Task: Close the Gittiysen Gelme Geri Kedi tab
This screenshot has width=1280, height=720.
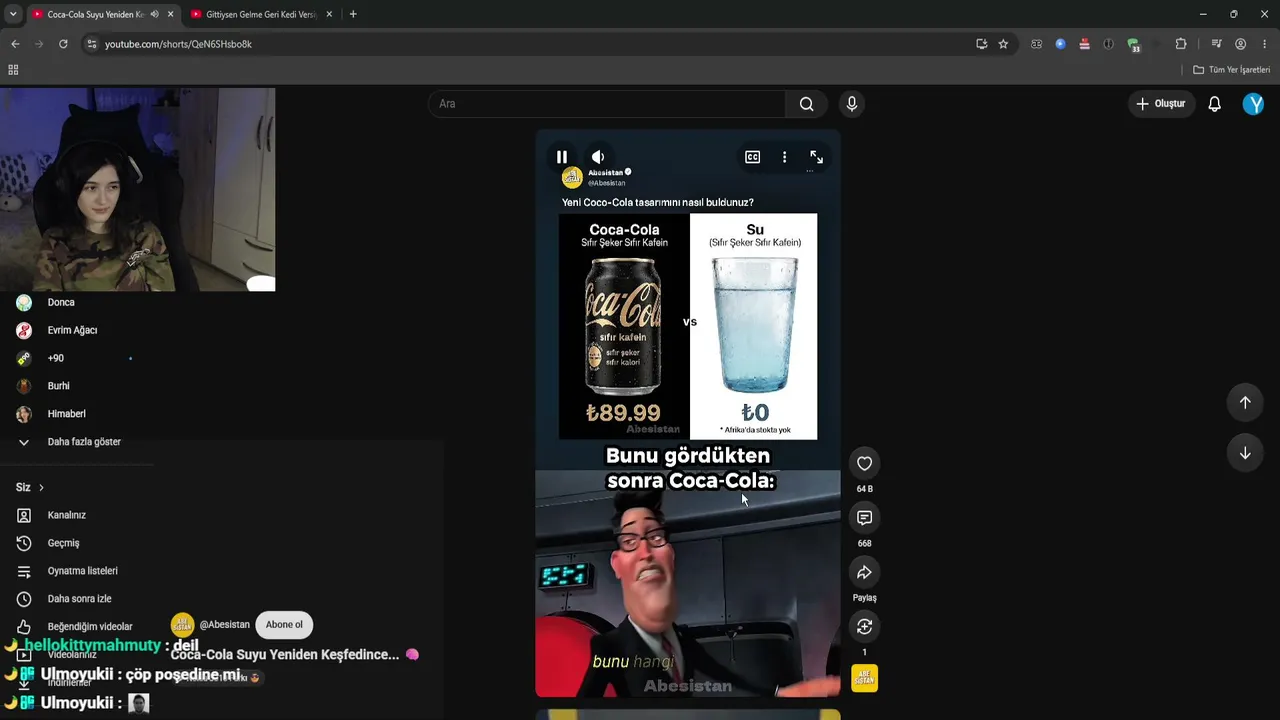Action: pos(329,14)
